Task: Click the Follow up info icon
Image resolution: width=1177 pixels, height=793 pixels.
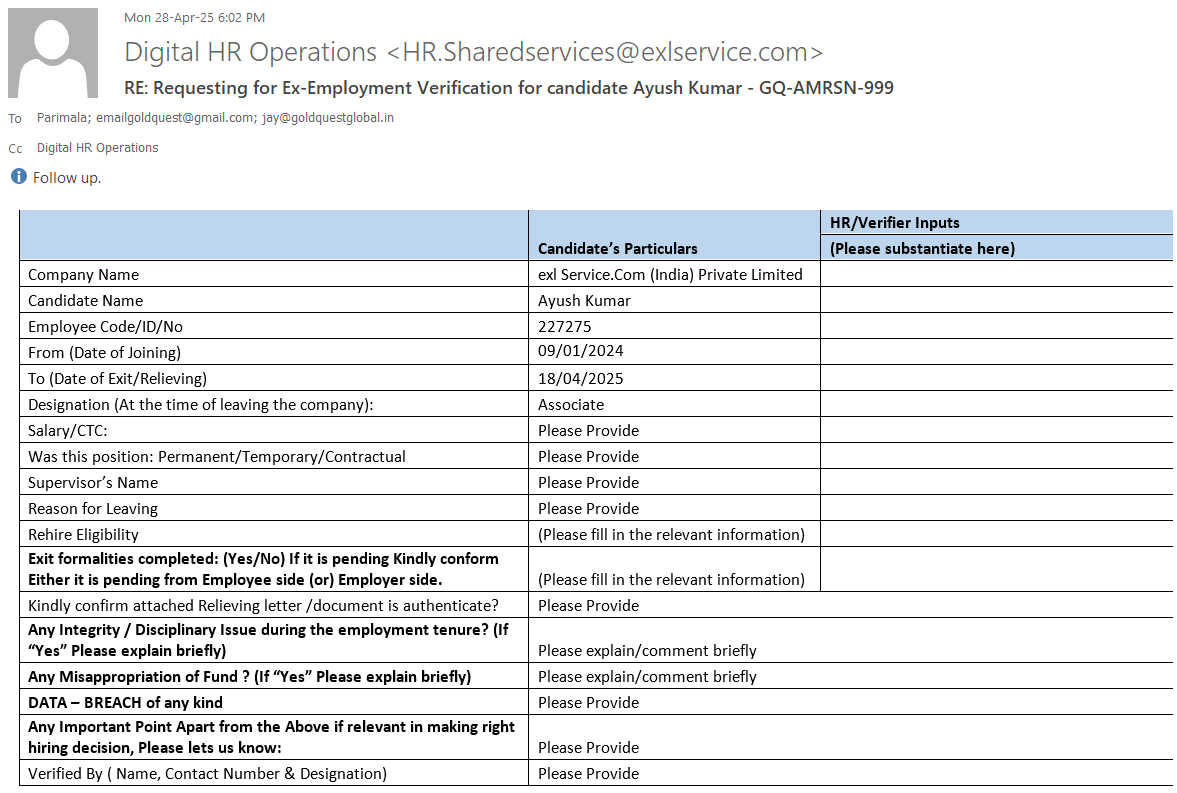Action: (x=19, y=176)
